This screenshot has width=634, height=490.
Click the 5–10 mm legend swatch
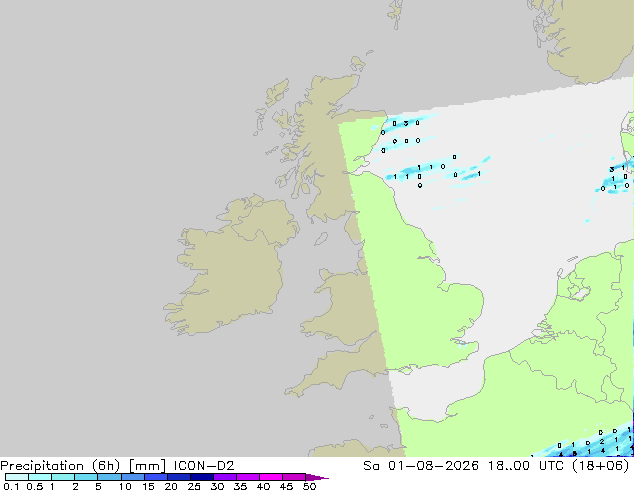click(109, 477)
